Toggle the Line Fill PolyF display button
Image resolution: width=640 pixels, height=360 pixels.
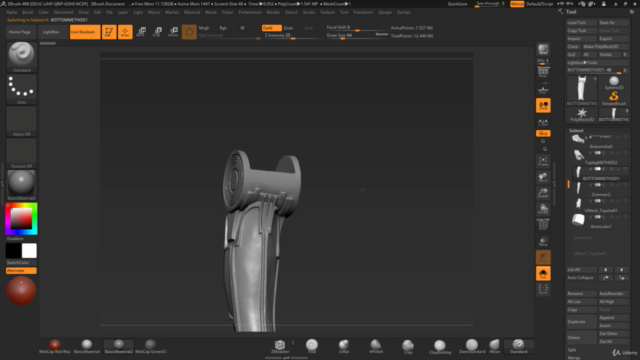point(543,224)
